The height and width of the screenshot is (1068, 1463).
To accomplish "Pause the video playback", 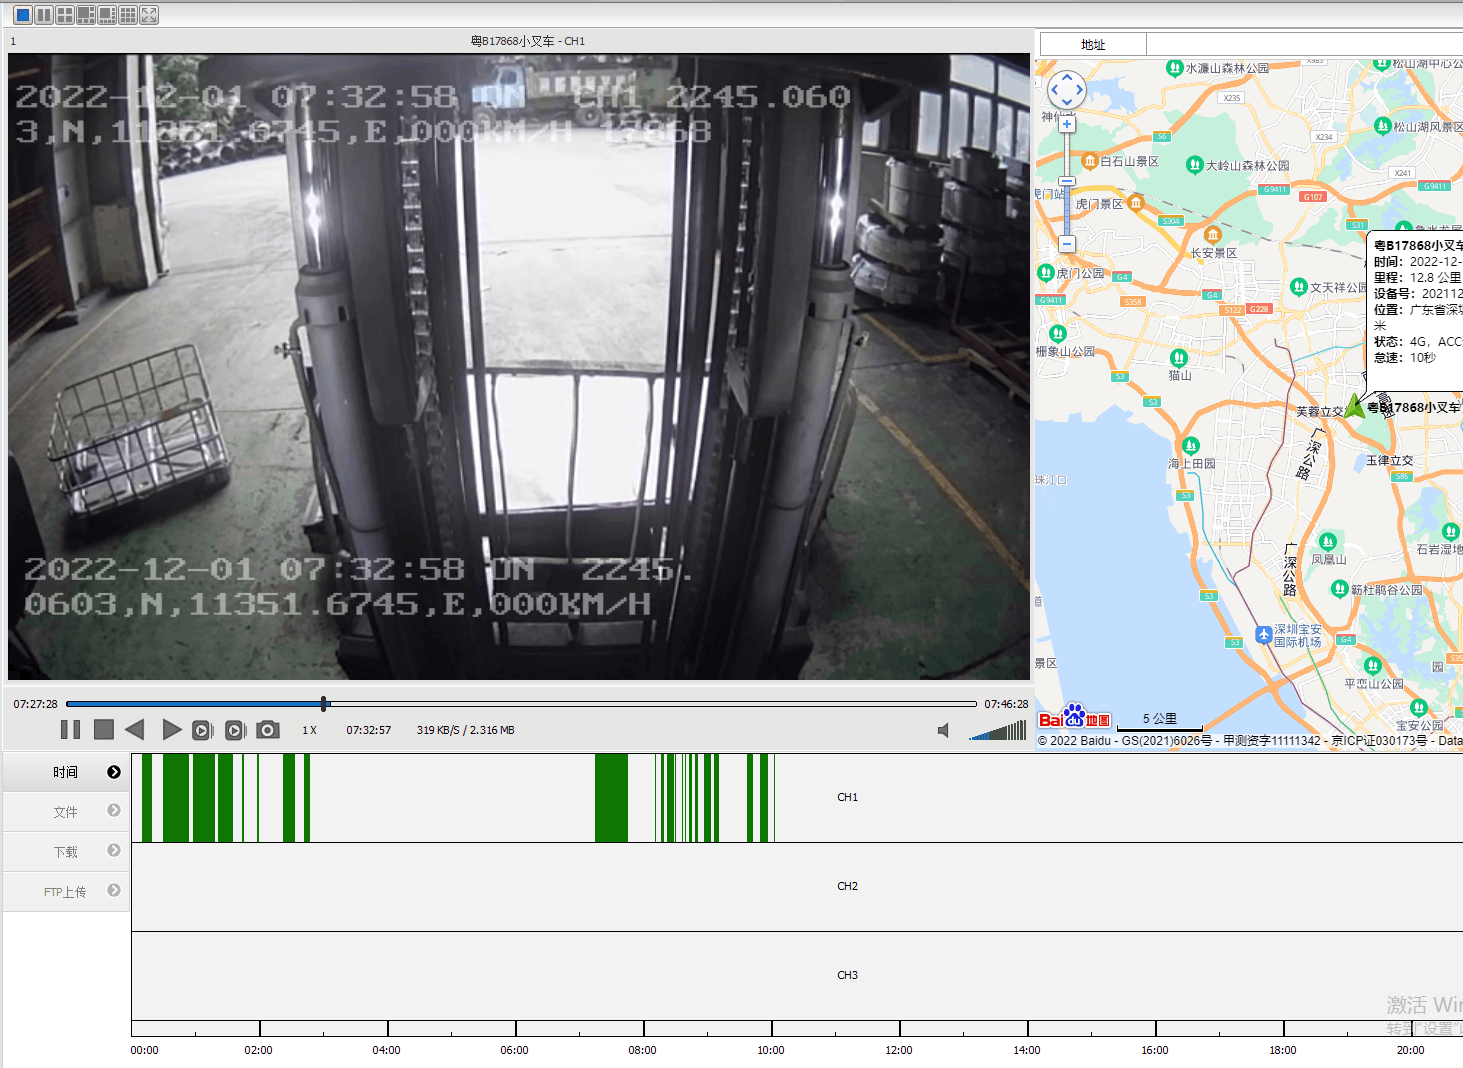I will [70, 730].
